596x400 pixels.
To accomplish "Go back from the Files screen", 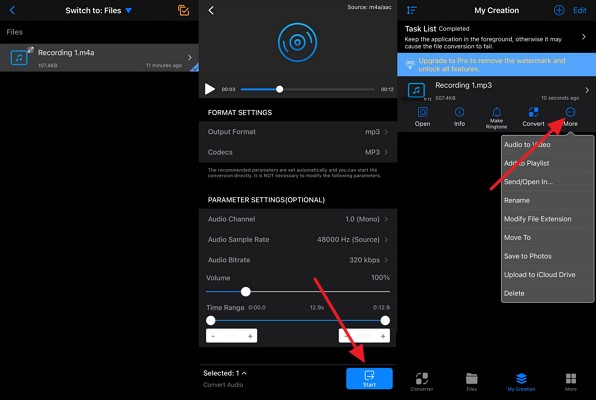I will click(12, 10).
